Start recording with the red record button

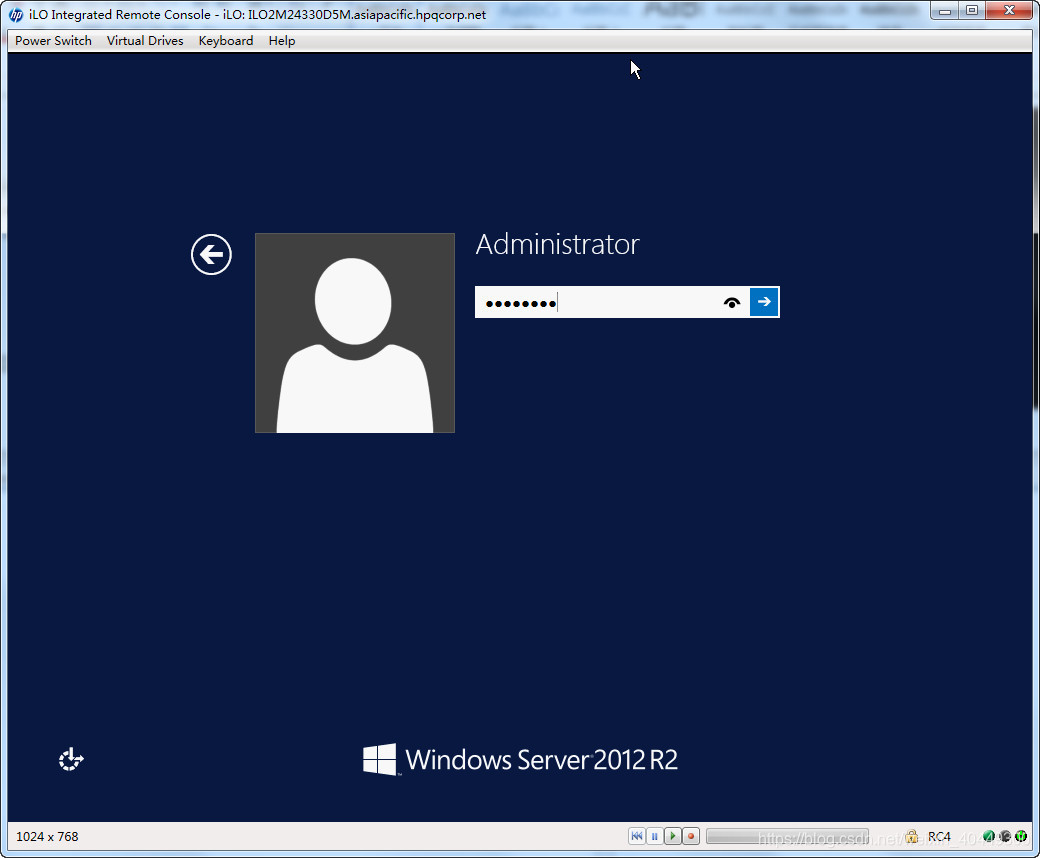pyautogui.click(x=690, y=836)
